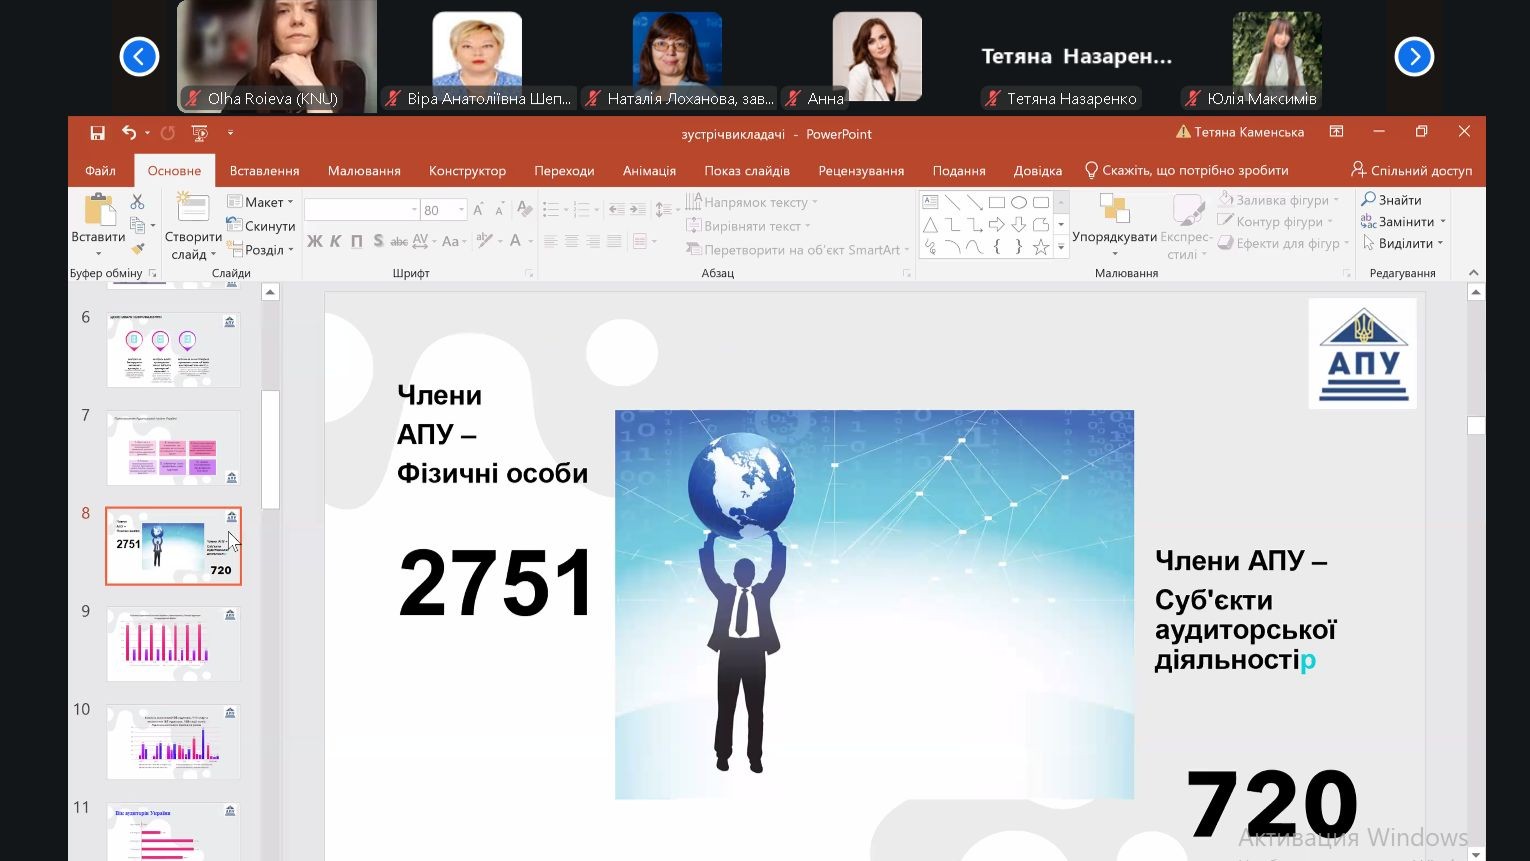Click Спільний доступ share button
Image resolution: width=1530 pixels, height=861 pixels.
[1411, 171]
